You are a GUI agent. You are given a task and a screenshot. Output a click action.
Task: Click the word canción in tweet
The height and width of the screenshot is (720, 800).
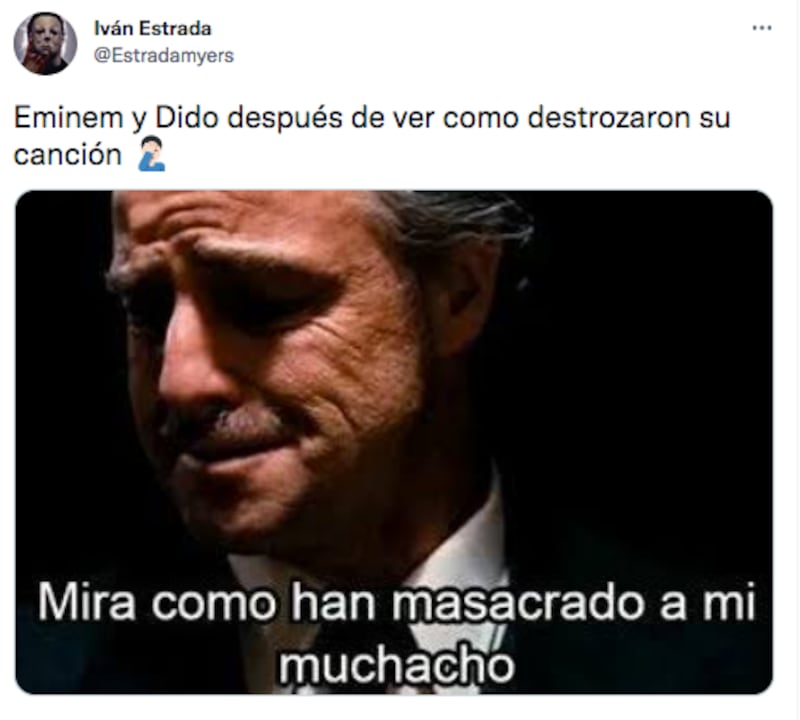pos(67,155)
